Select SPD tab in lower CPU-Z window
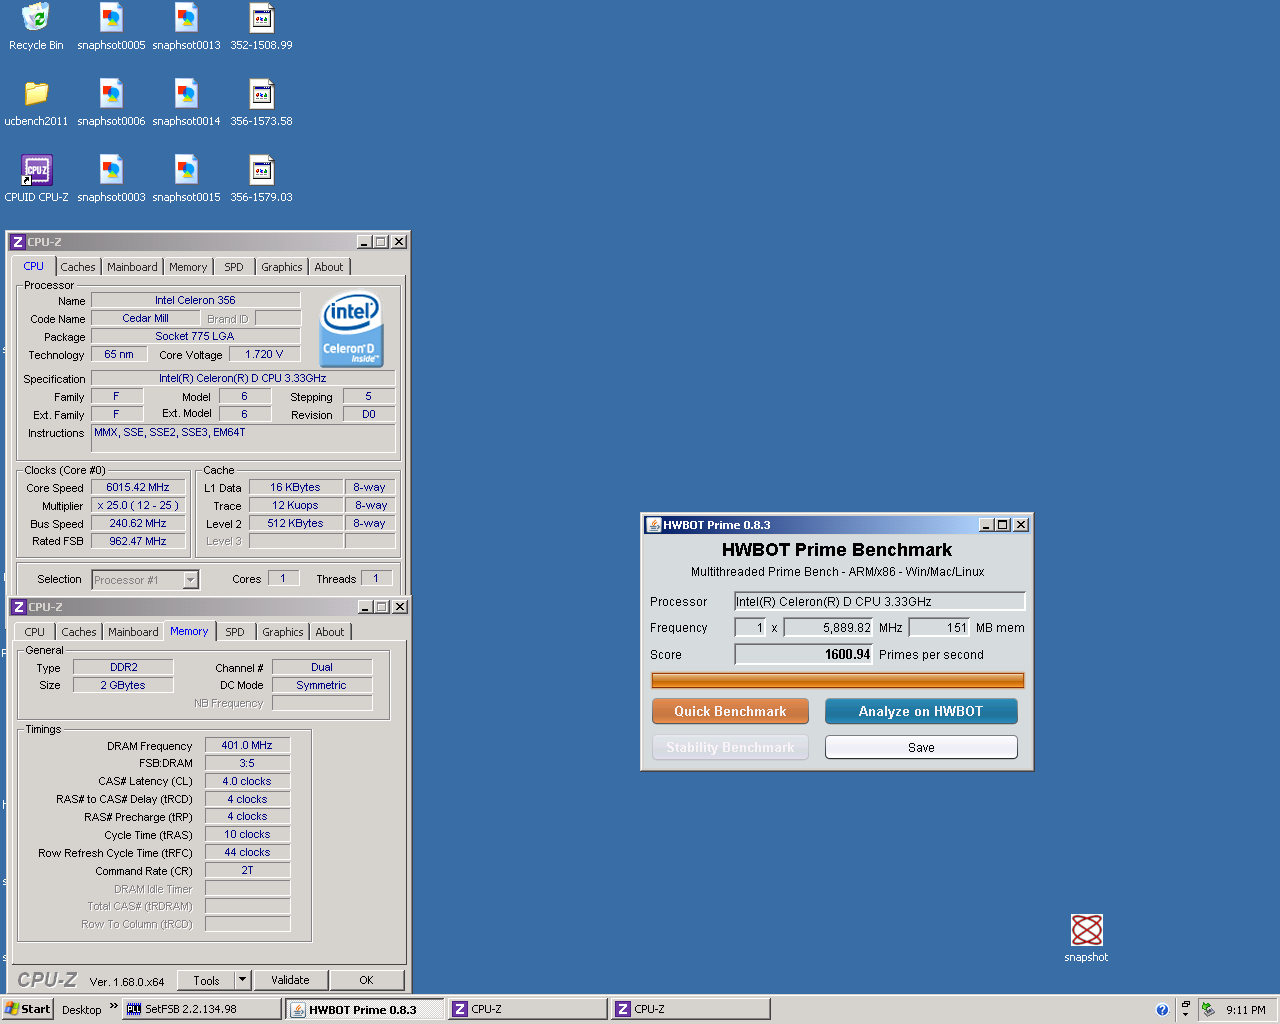Image resolution: width=1280 pixels, height=1024 pixels. click(x=235, y=632)
